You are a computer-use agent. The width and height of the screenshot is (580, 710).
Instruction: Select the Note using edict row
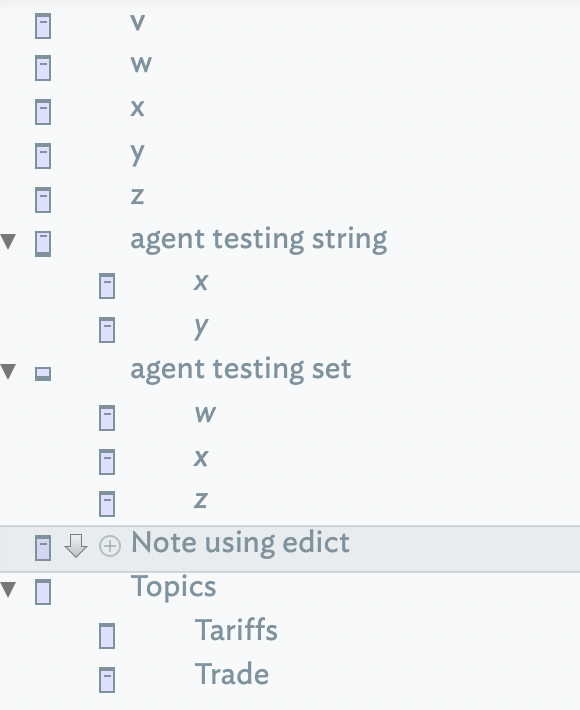point(290,549)
